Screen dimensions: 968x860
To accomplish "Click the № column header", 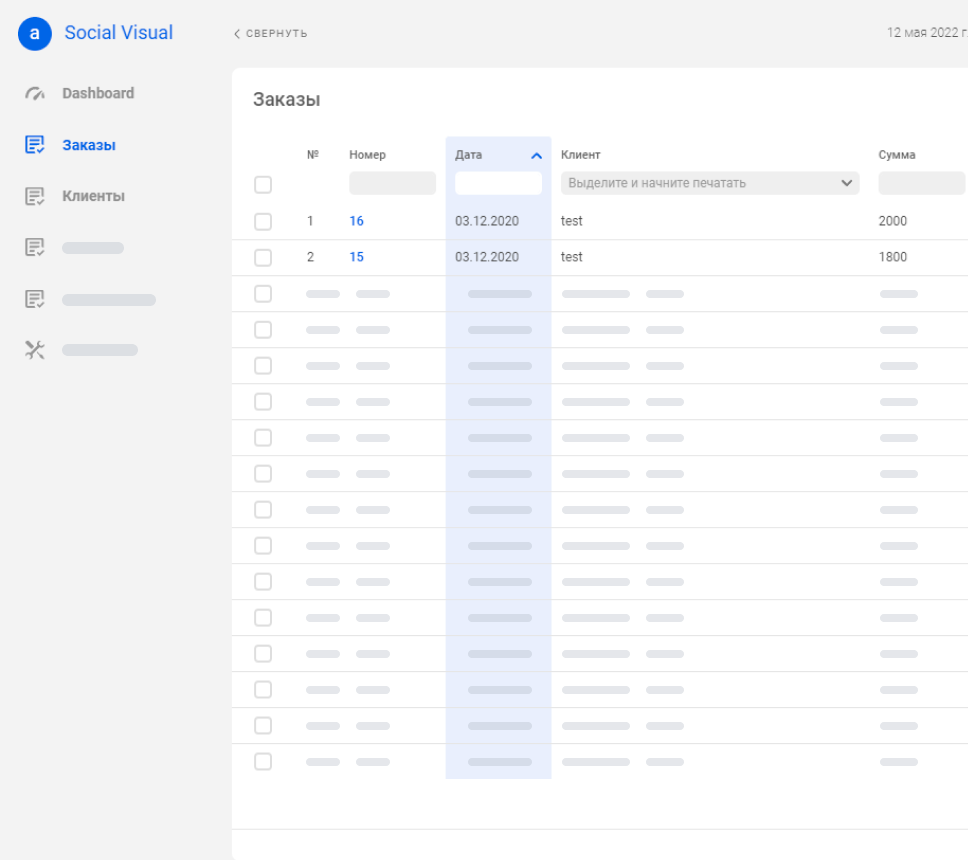I will click(x=312, y=154).
